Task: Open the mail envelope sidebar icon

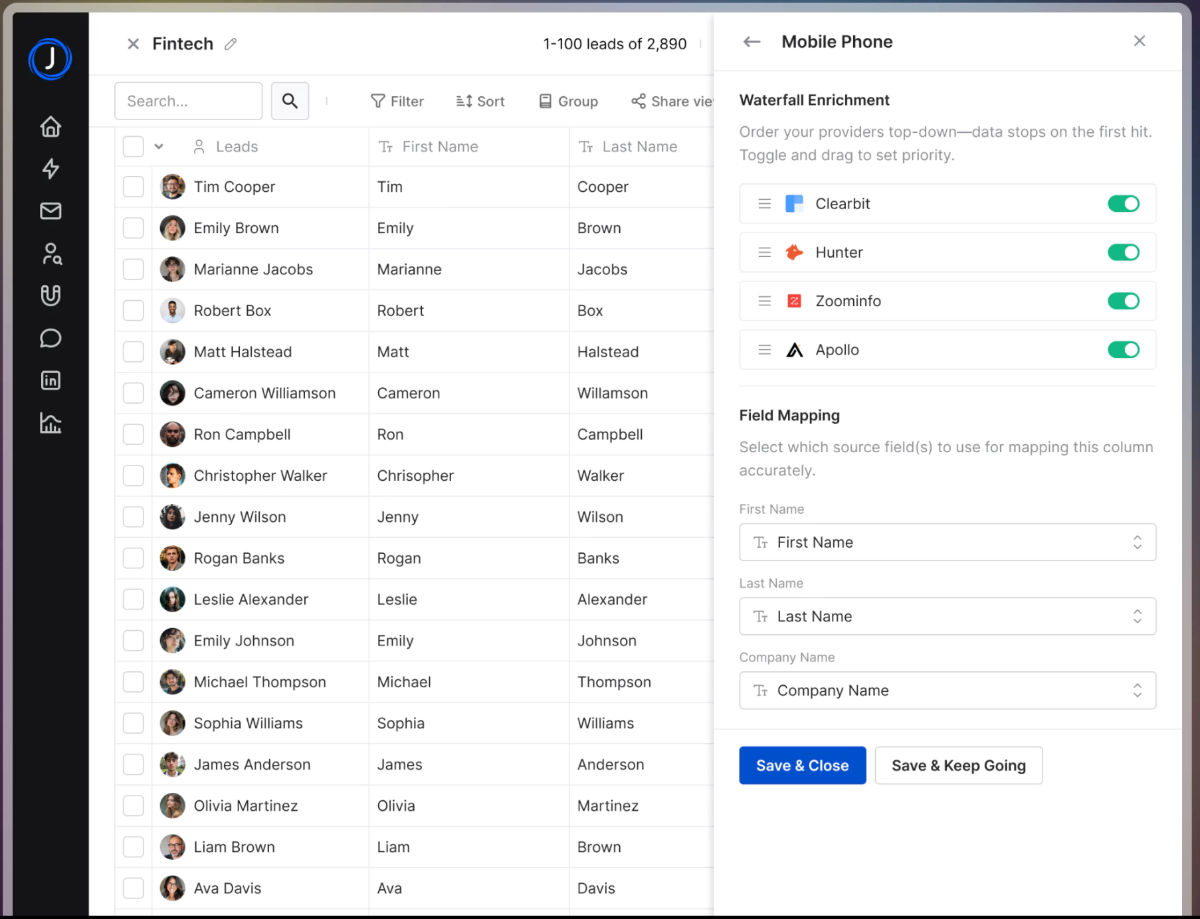Action: 51,211
